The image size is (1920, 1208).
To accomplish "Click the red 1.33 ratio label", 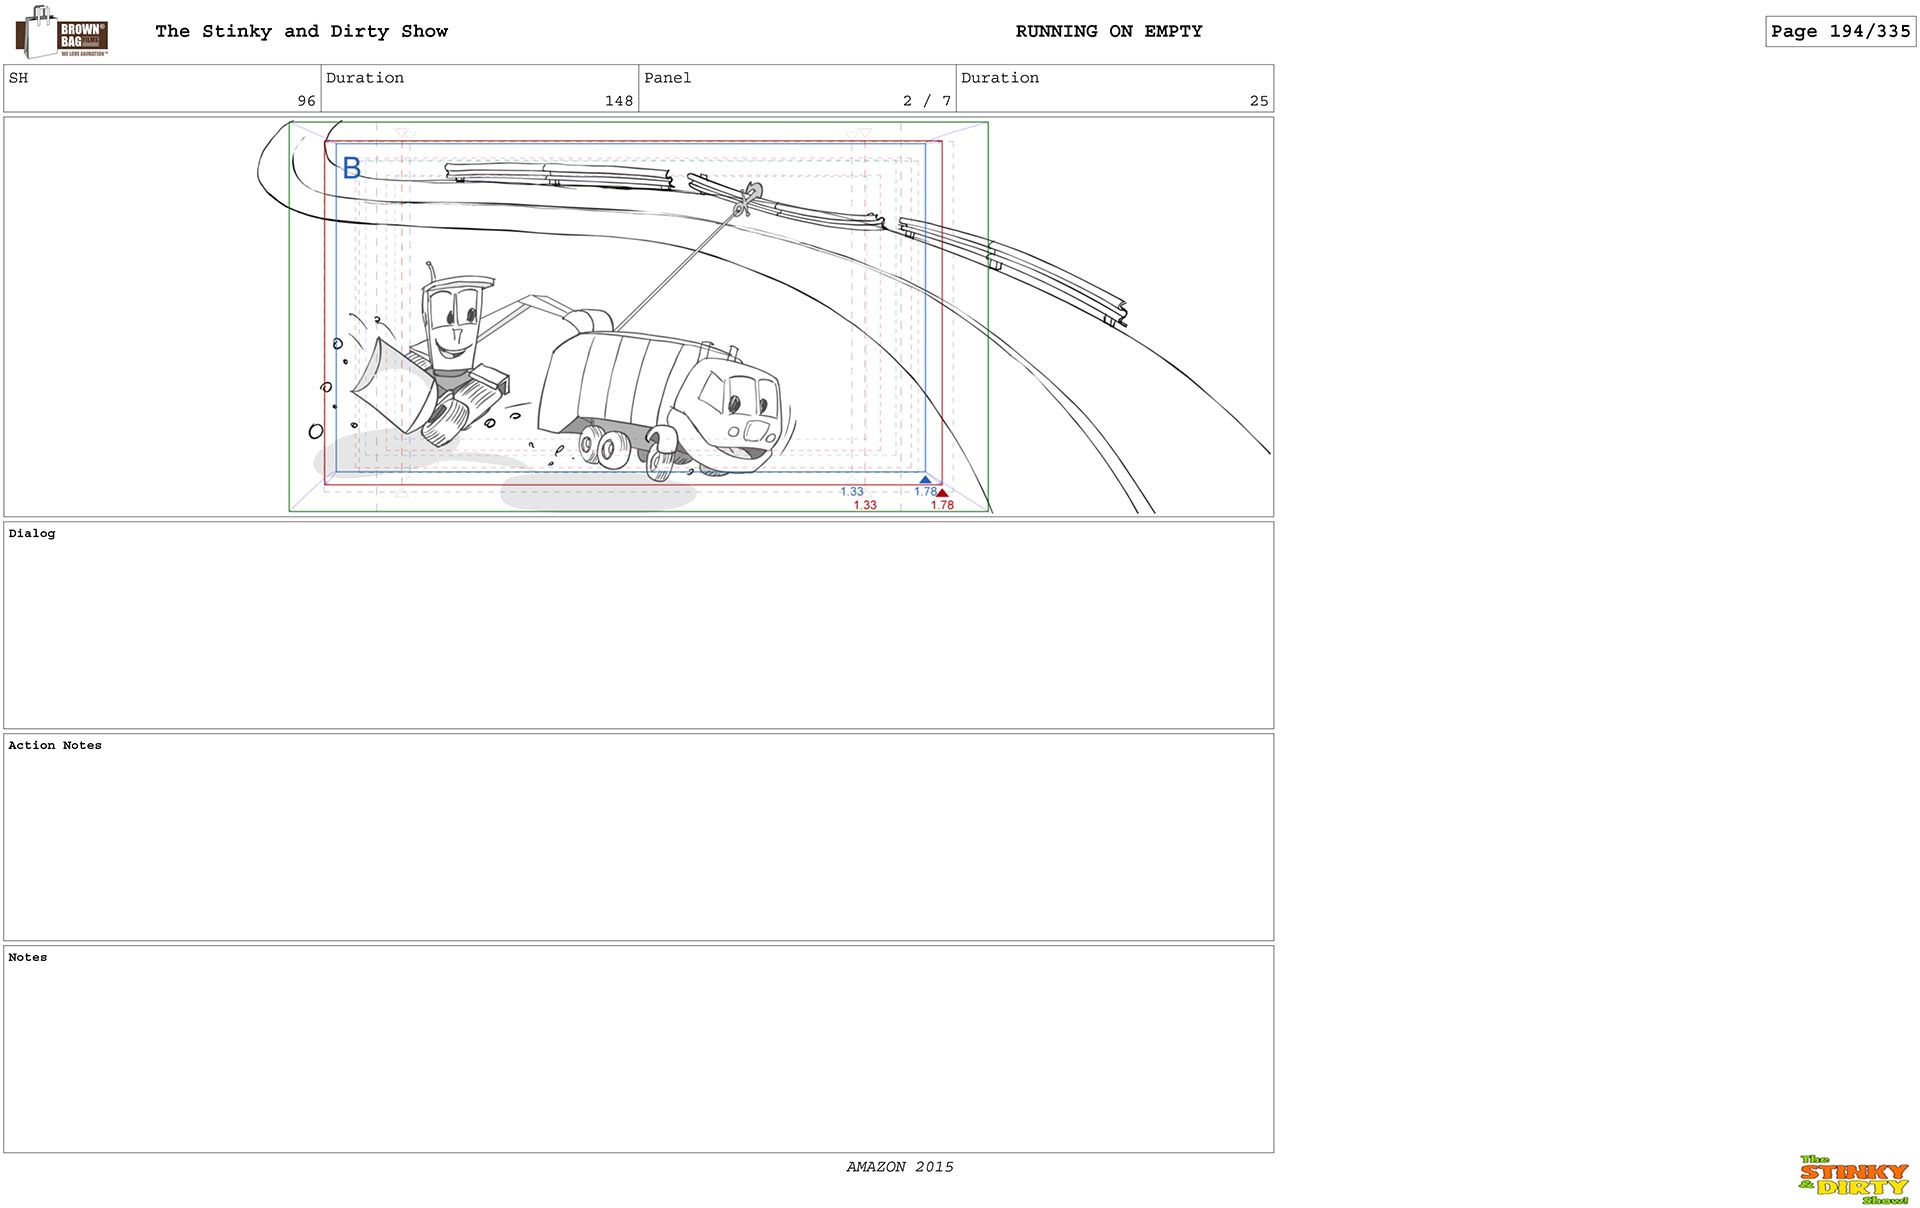I will pos(865,505).
